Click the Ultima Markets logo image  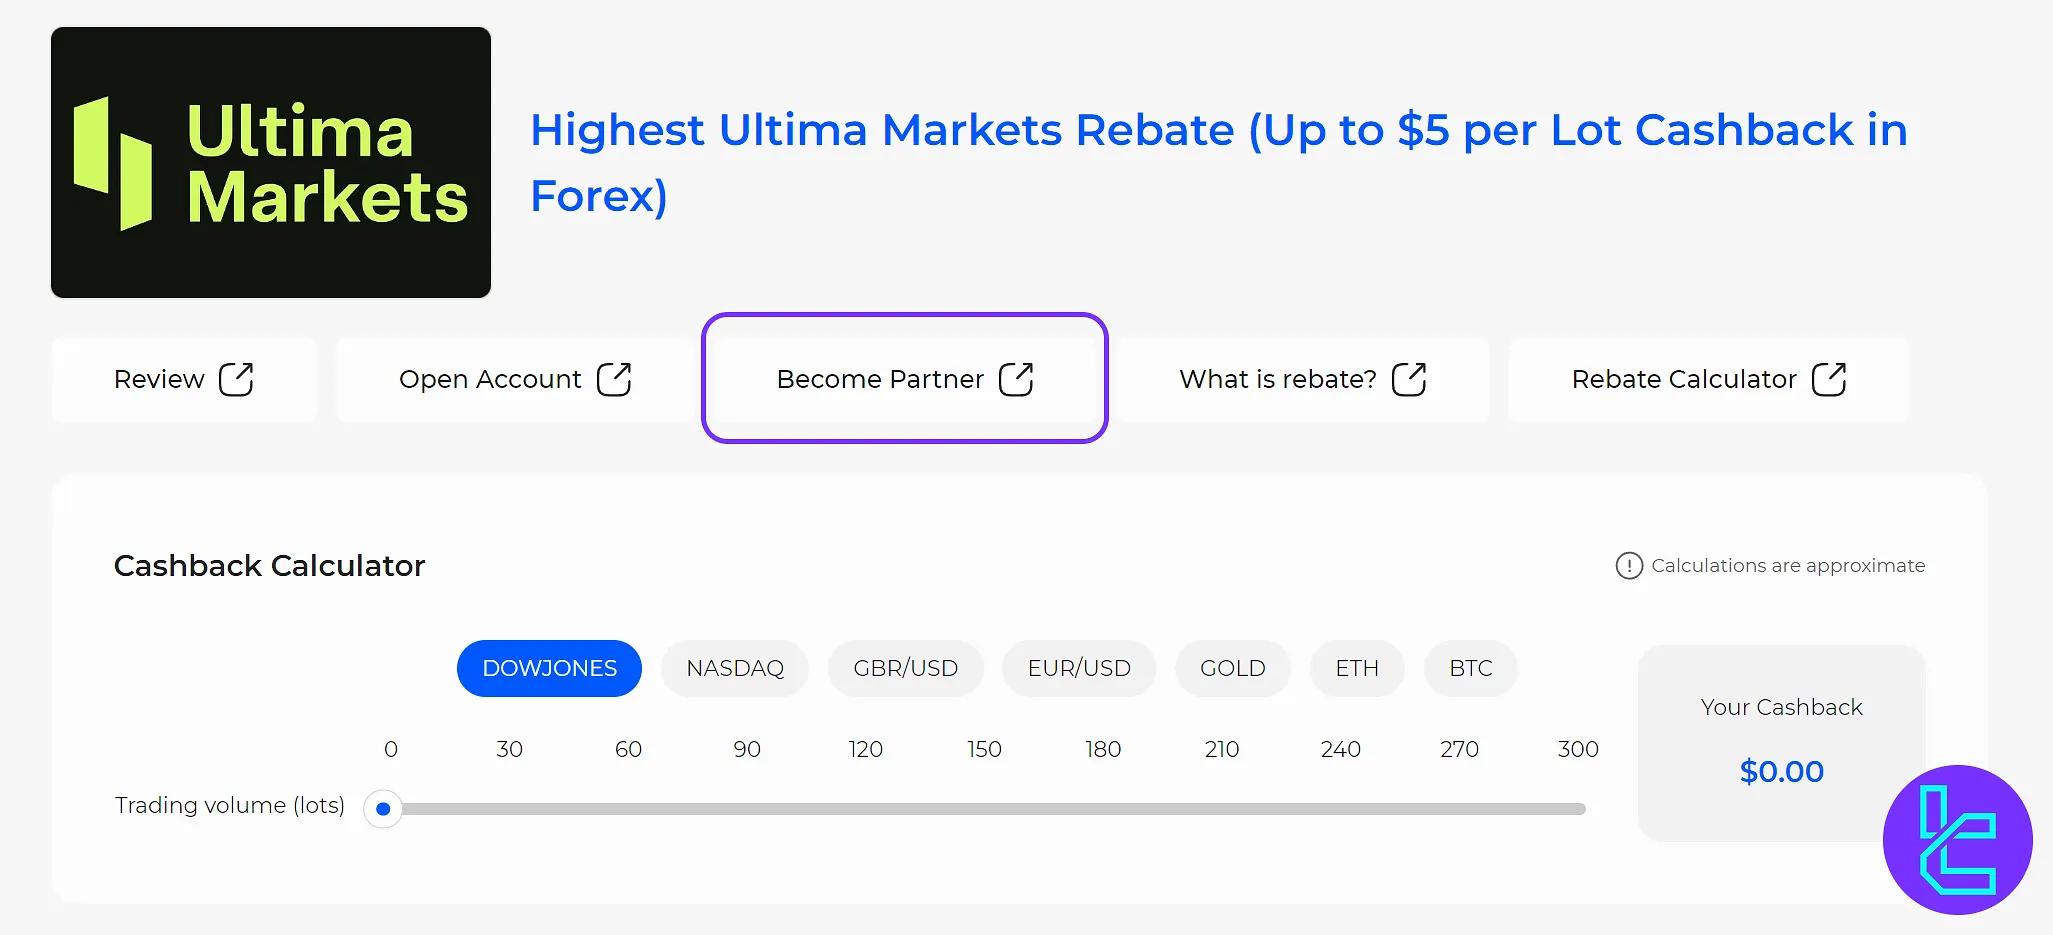[x=271, y=162]
